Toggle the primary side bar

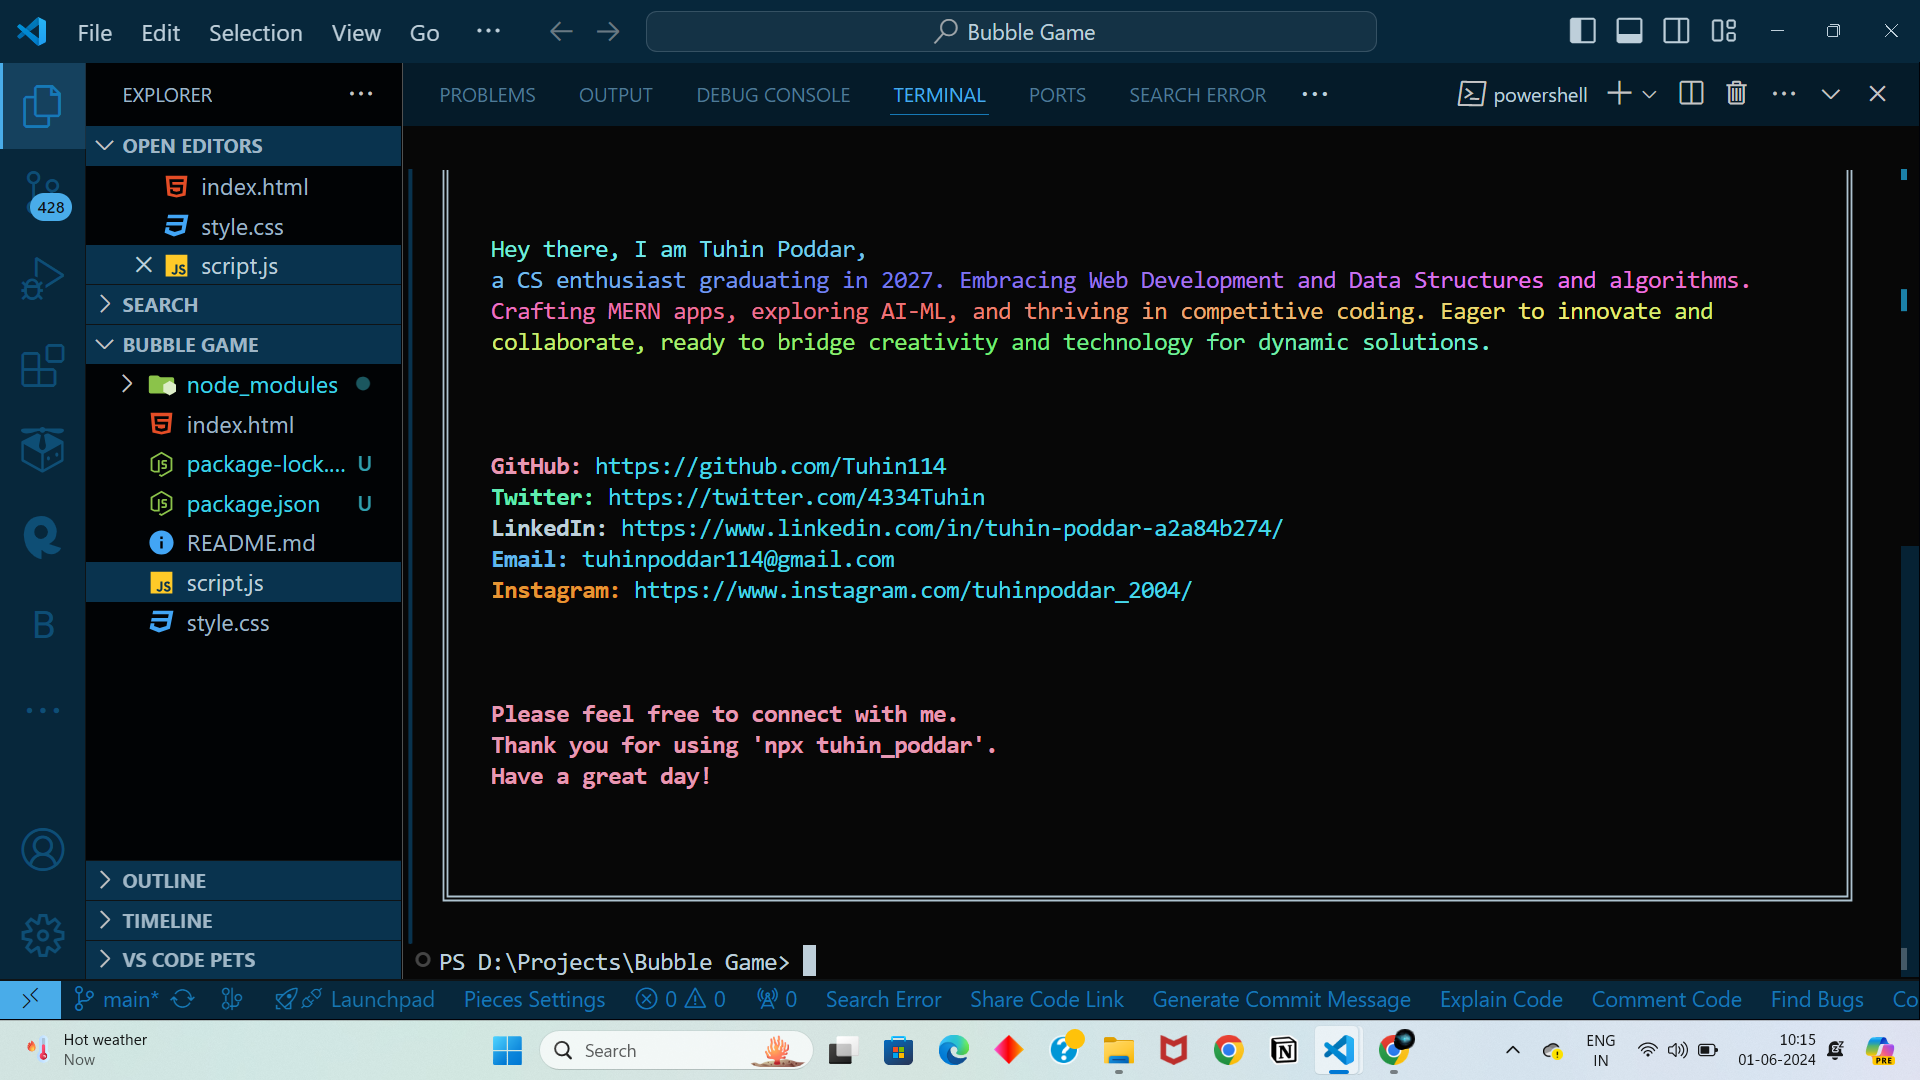point(1582,31)
